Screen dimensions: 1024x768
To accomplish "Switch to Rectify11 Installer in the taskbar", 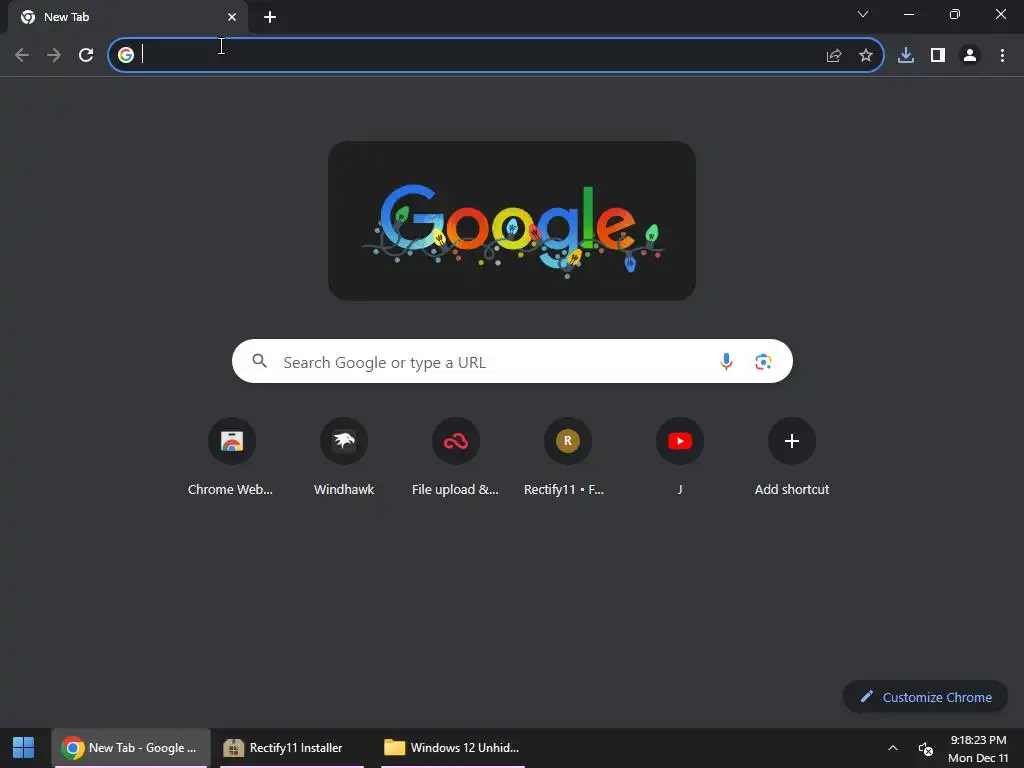I will (x=291, y=748).
